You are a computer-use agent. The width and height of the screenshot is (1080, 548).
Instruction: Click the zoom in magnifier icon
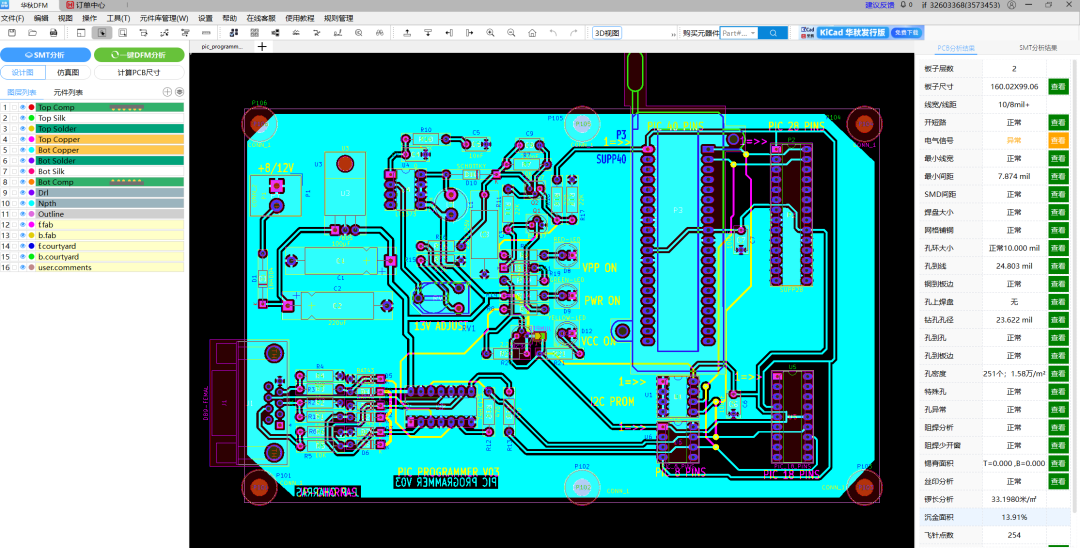(x=490, y=32)
